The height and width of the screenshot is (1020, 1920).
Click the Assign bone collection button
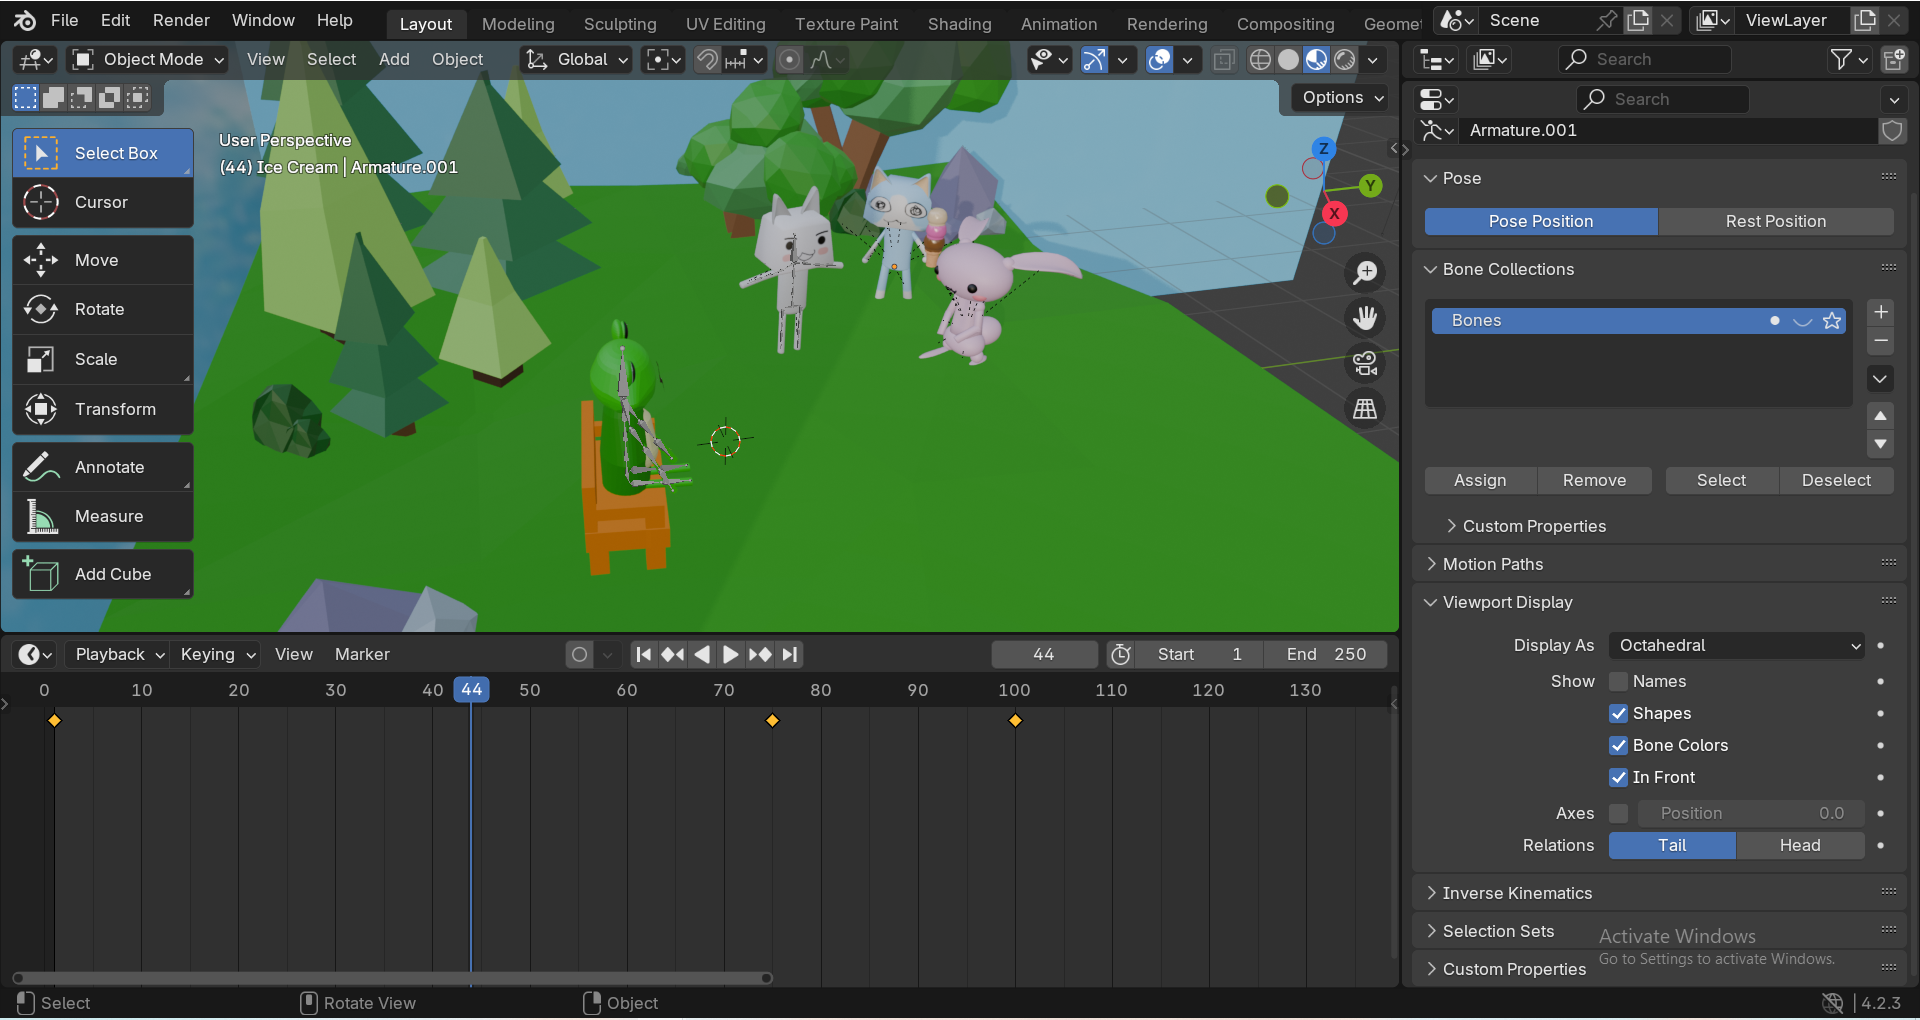(x=1480, y=481)
